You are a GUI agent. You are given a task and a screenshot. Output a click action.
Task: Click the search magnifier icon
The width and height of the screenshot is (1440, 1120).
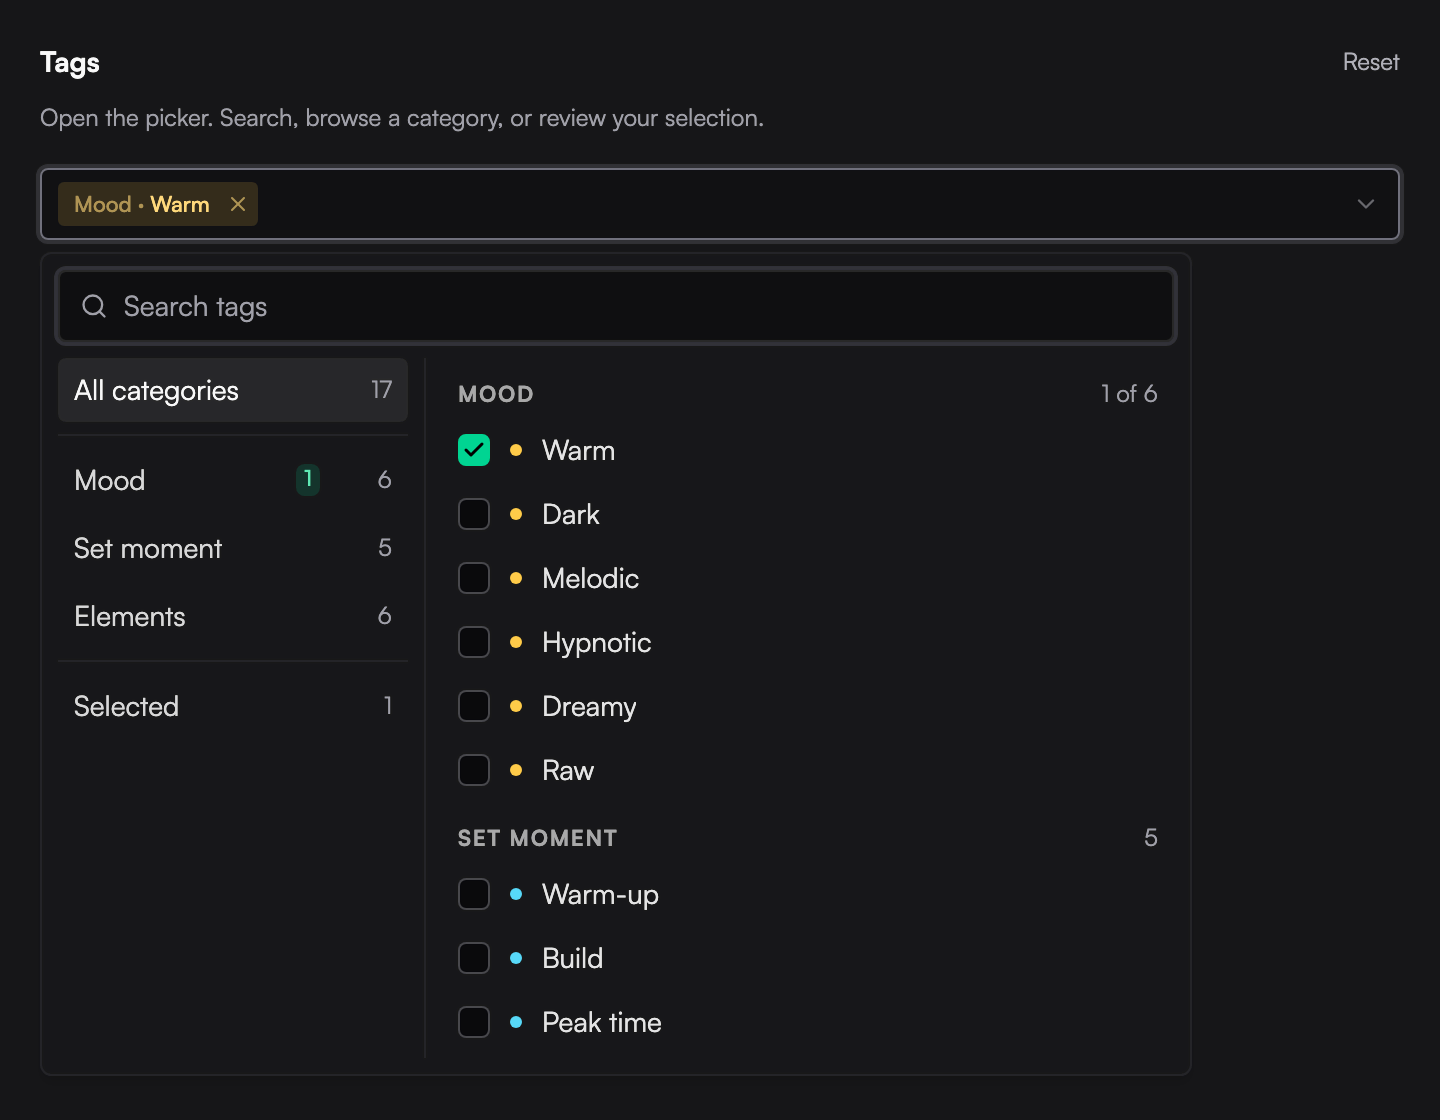pos(94,306)
